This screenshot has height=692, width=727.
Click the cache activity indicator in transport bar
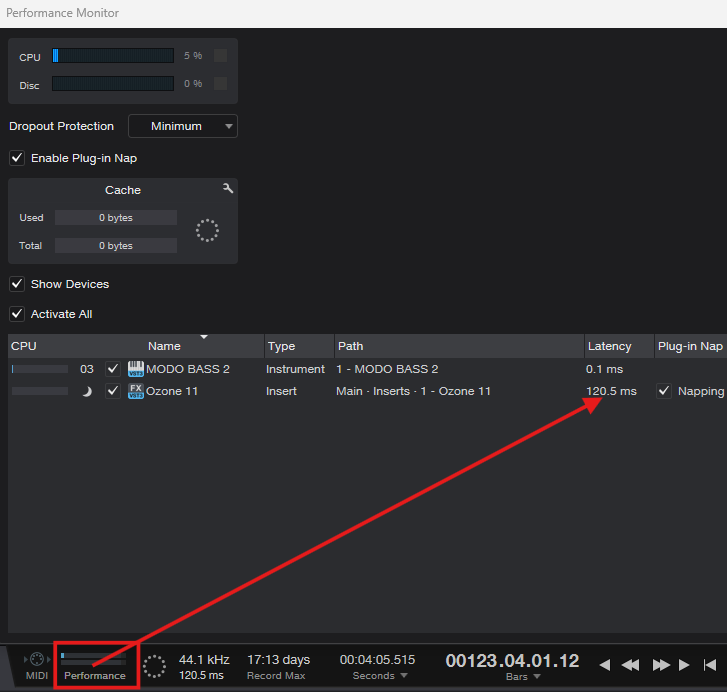click(154, 667)
